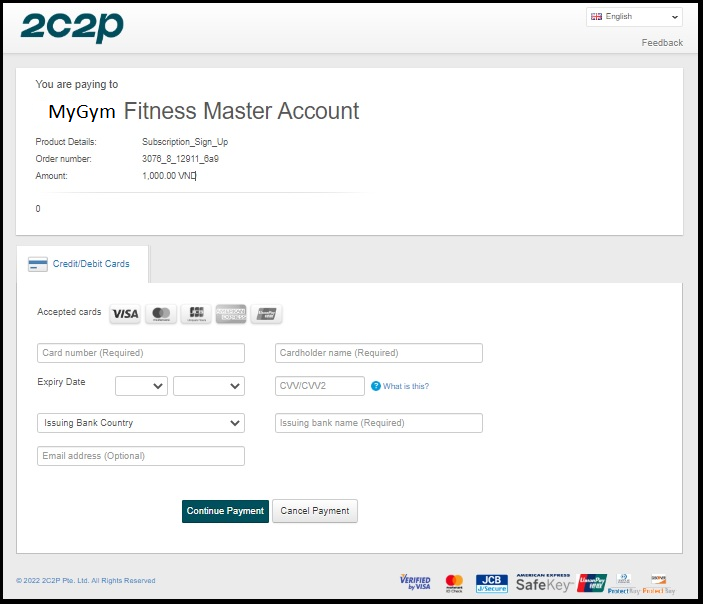The height and width of the screenshot is (604, 703).
Task: Click the American Express accepted card icon
Action: coord(231,314)
